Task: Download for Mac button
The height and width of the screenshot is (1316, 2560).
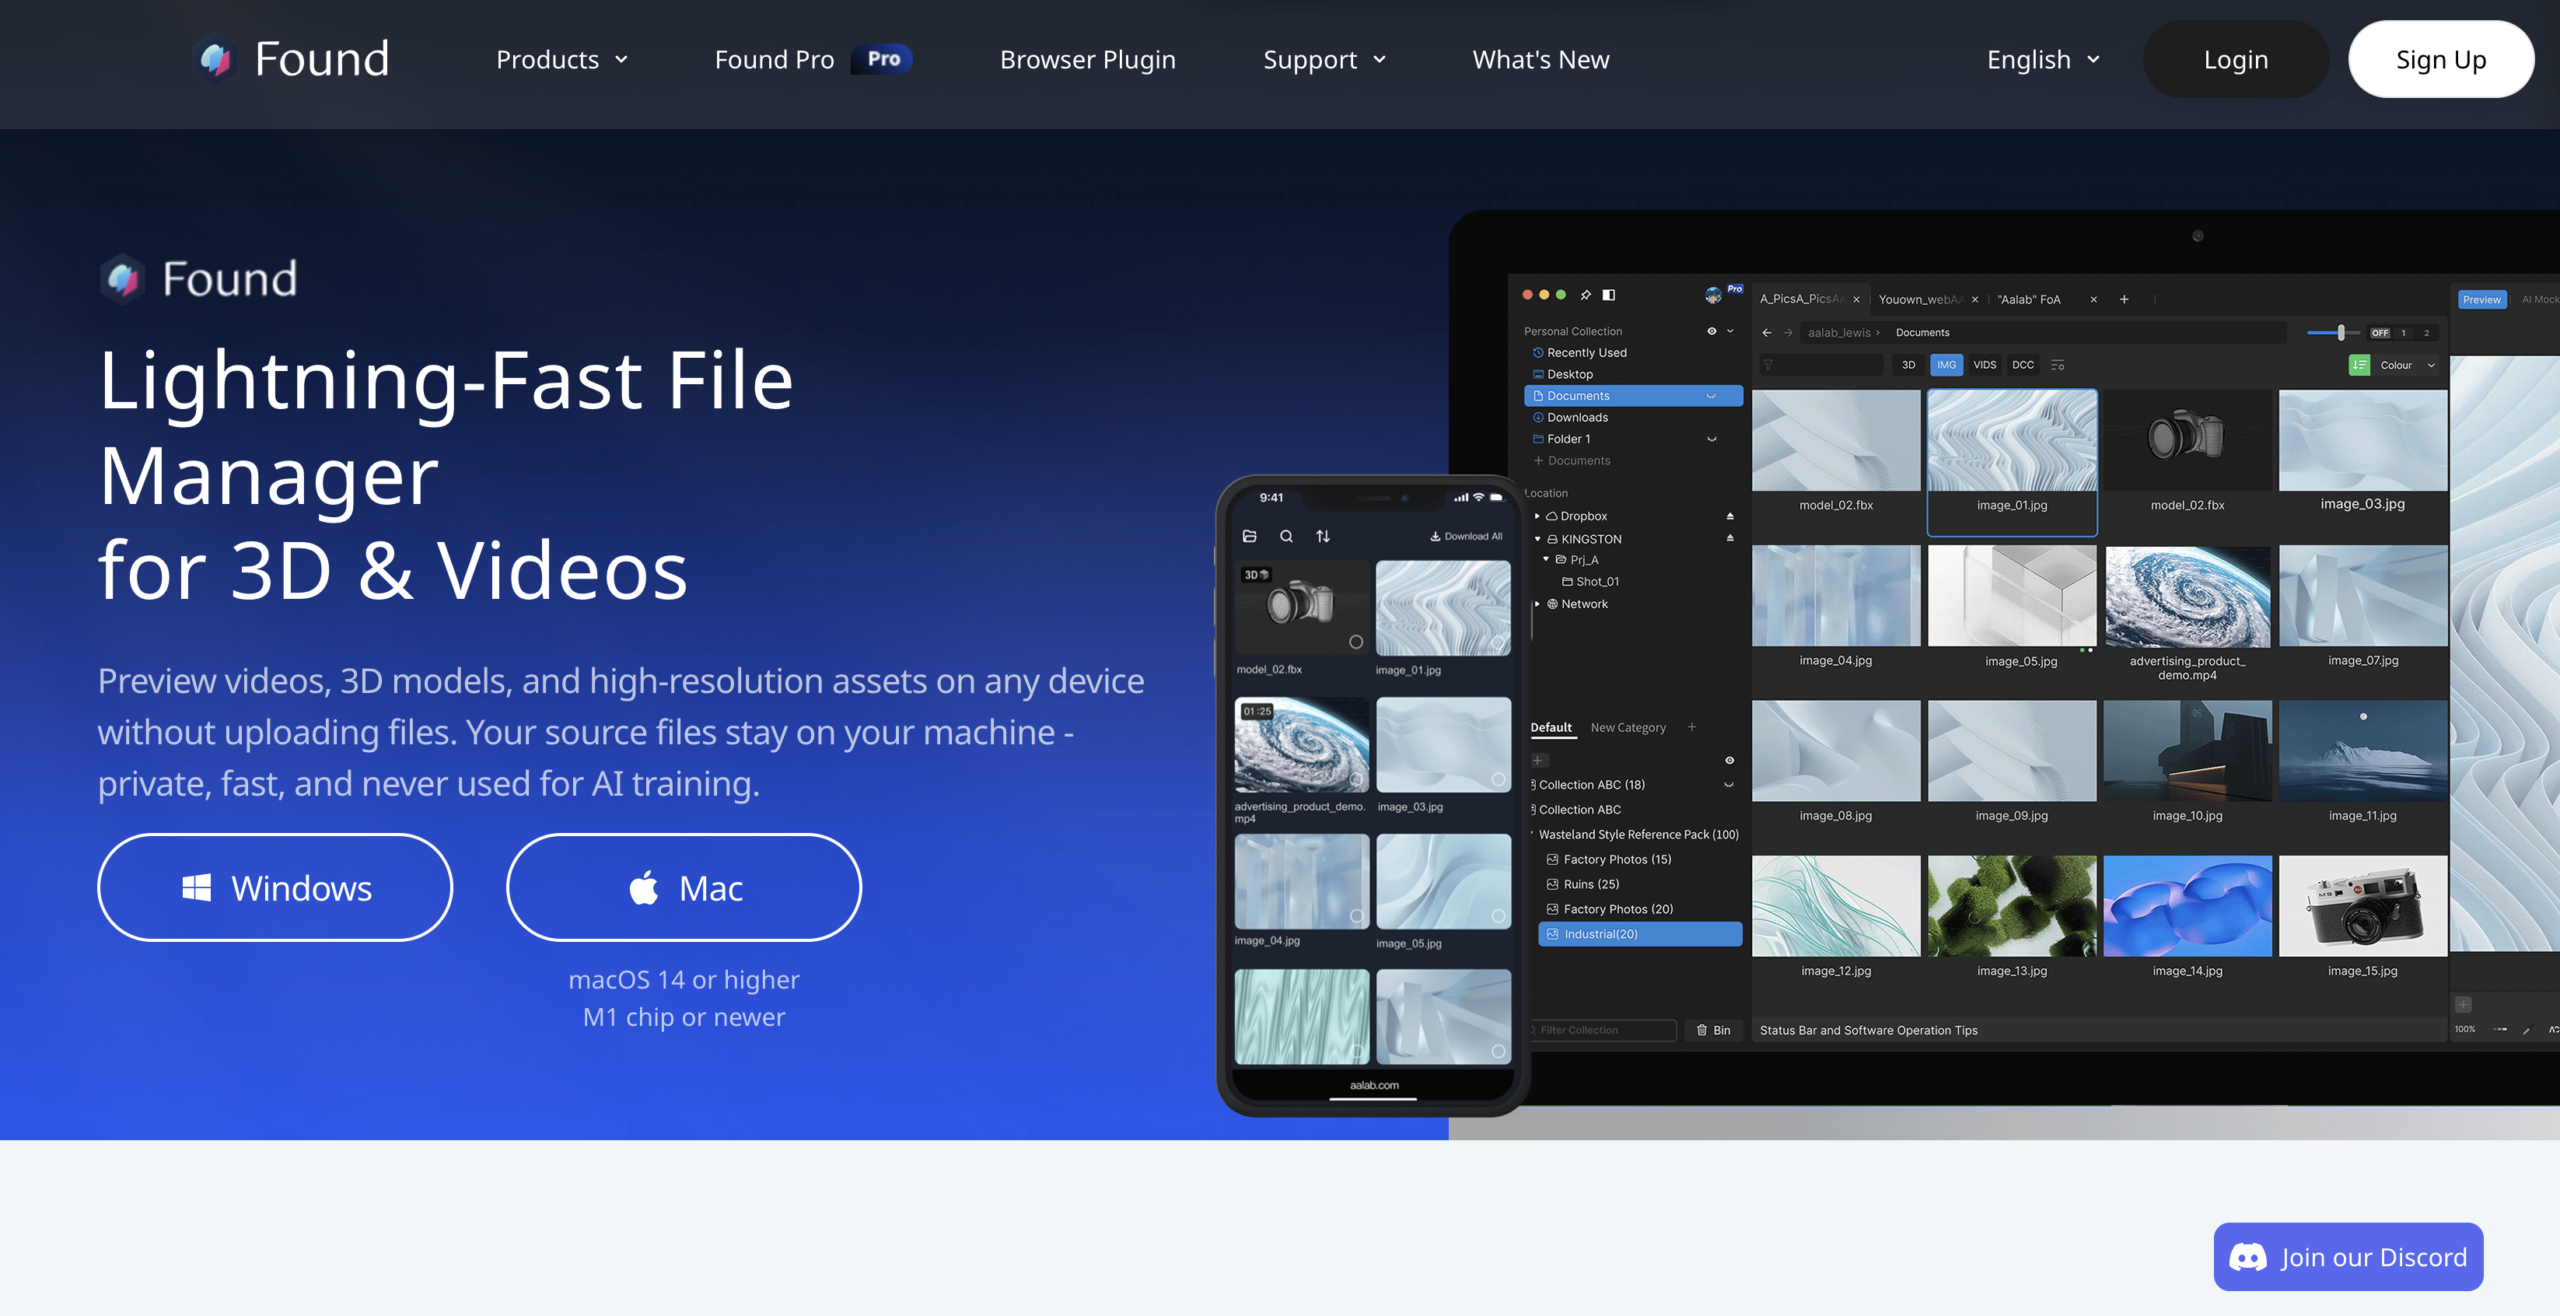Action: click(x=684, y=887)
